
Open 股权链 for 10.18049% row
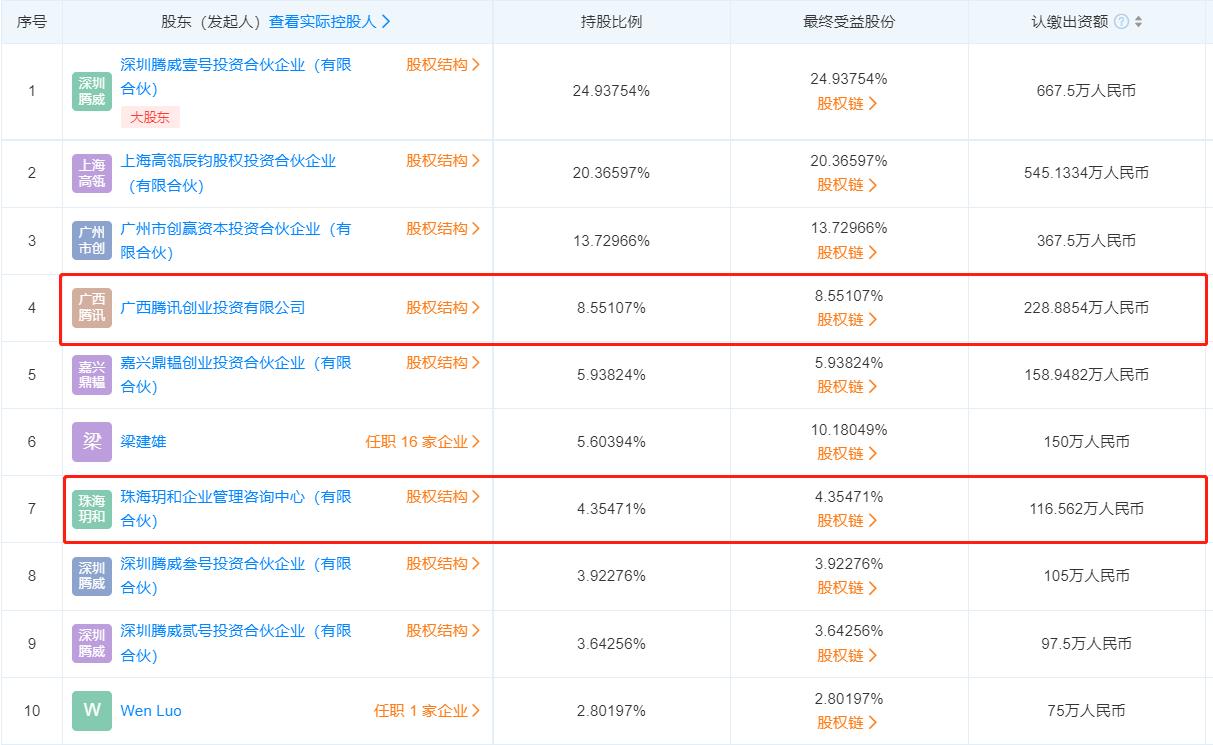tap(848, 454)
